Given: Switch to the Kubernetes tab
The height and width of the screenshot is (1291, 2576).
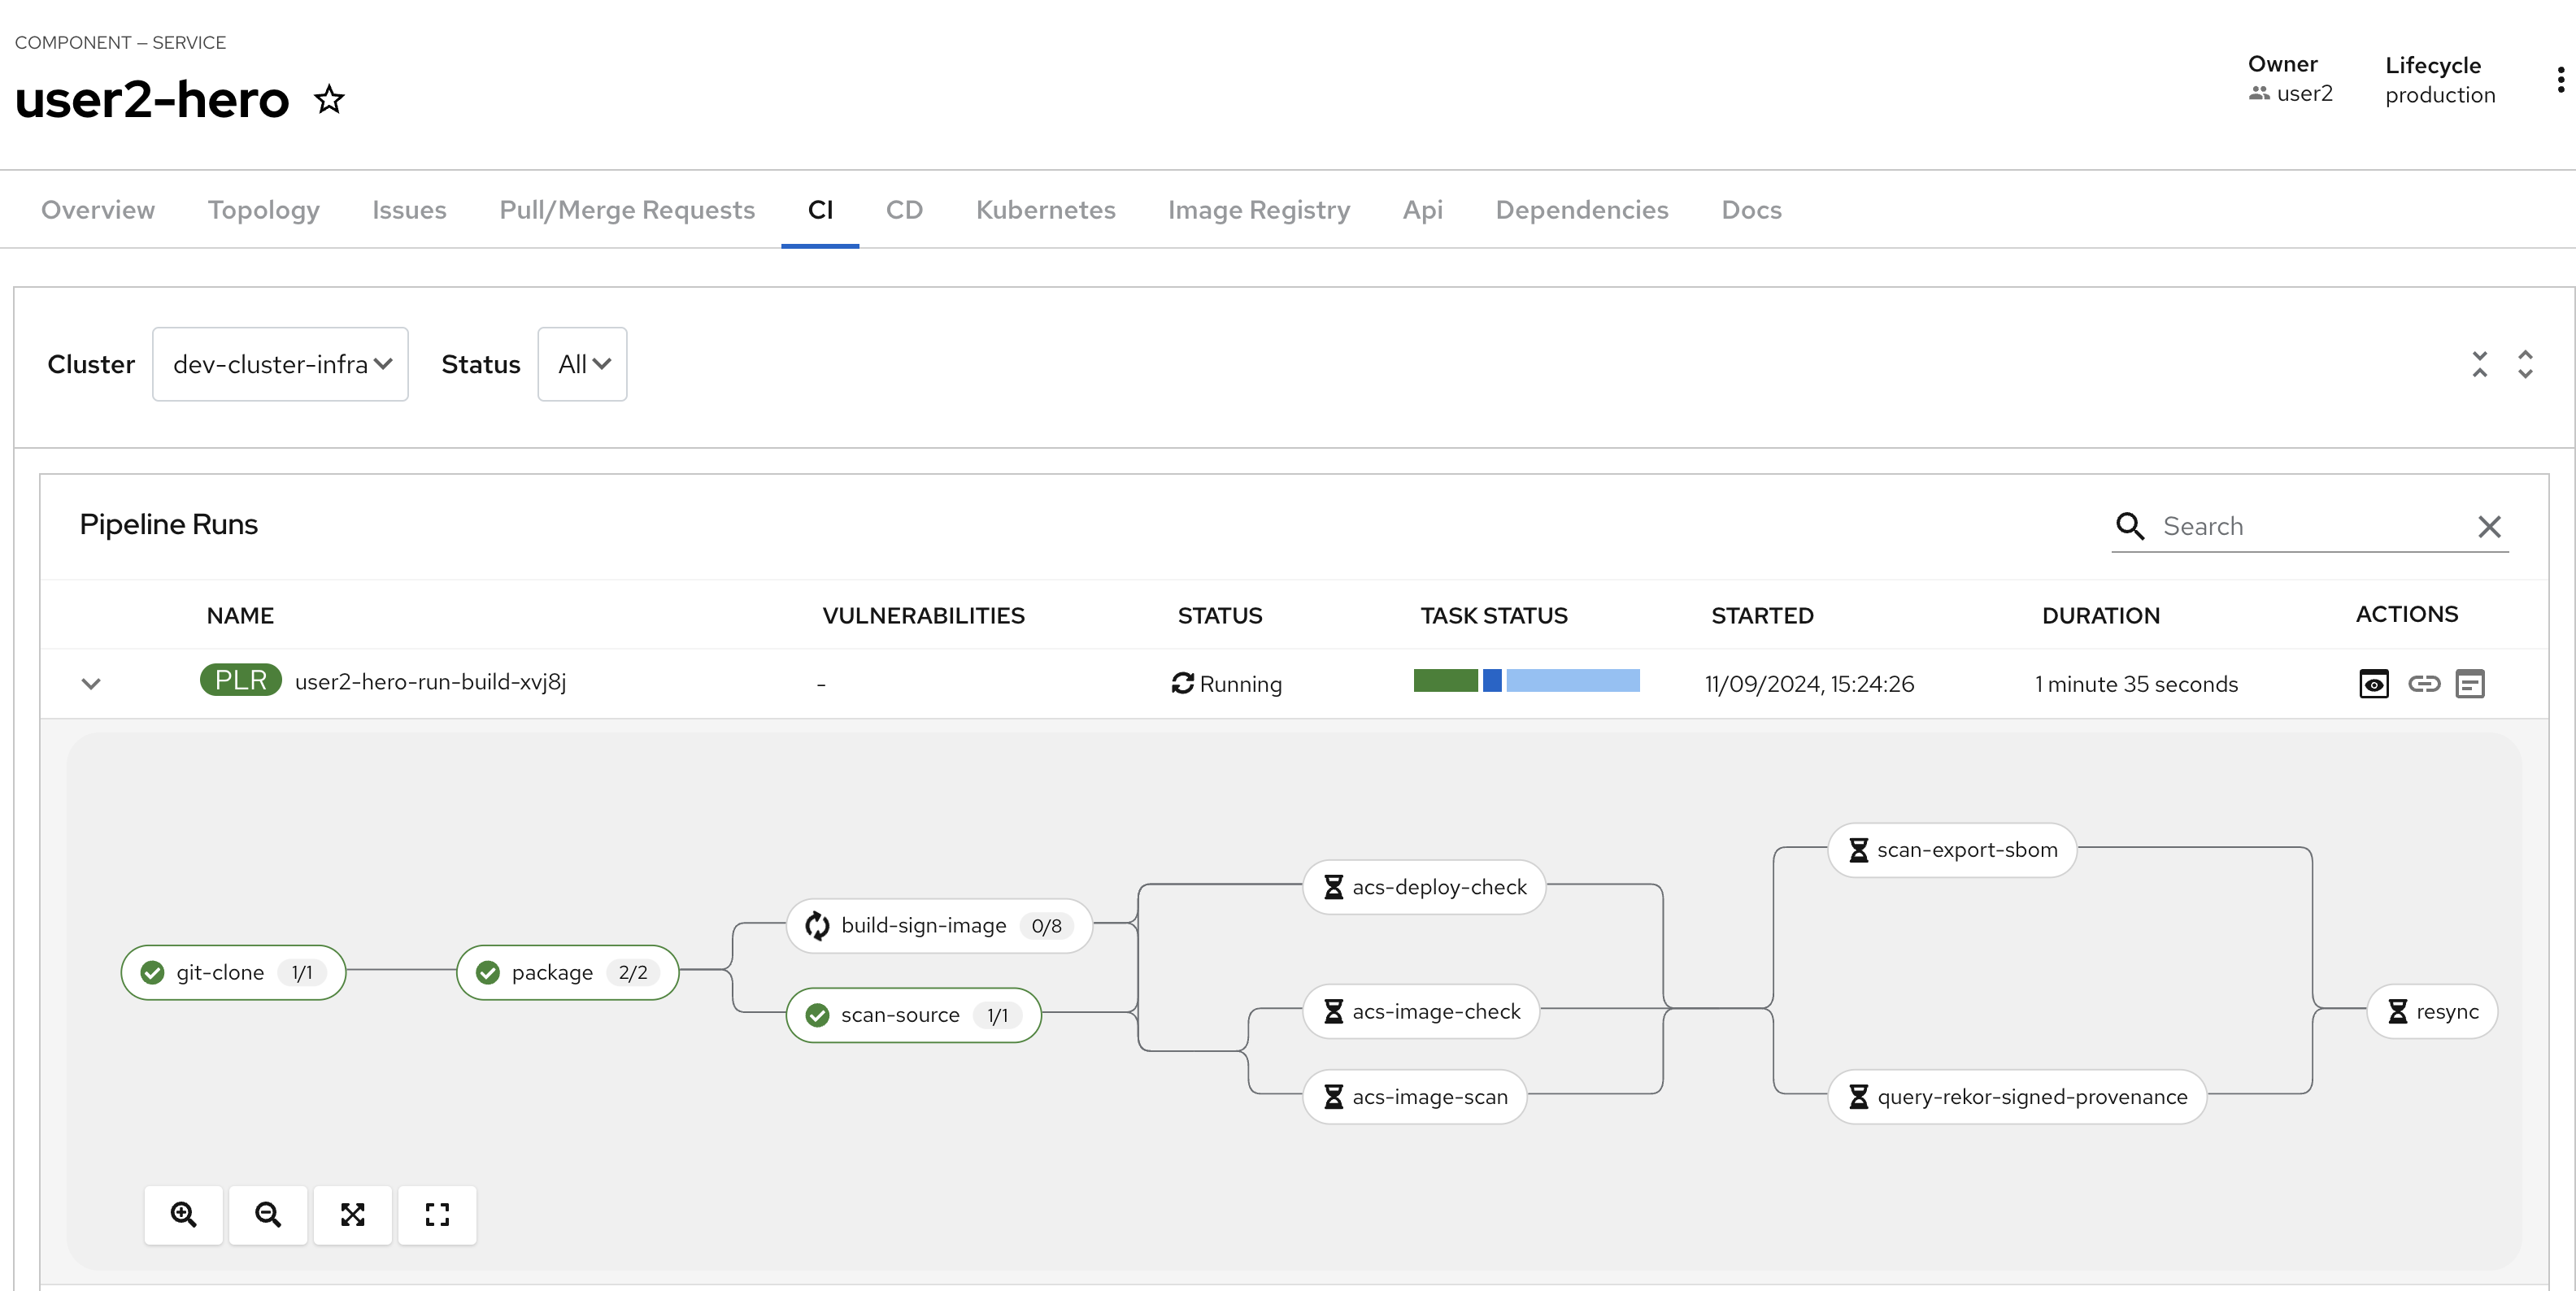Looking at the screenshot, I should click(x=1045, y=207).
